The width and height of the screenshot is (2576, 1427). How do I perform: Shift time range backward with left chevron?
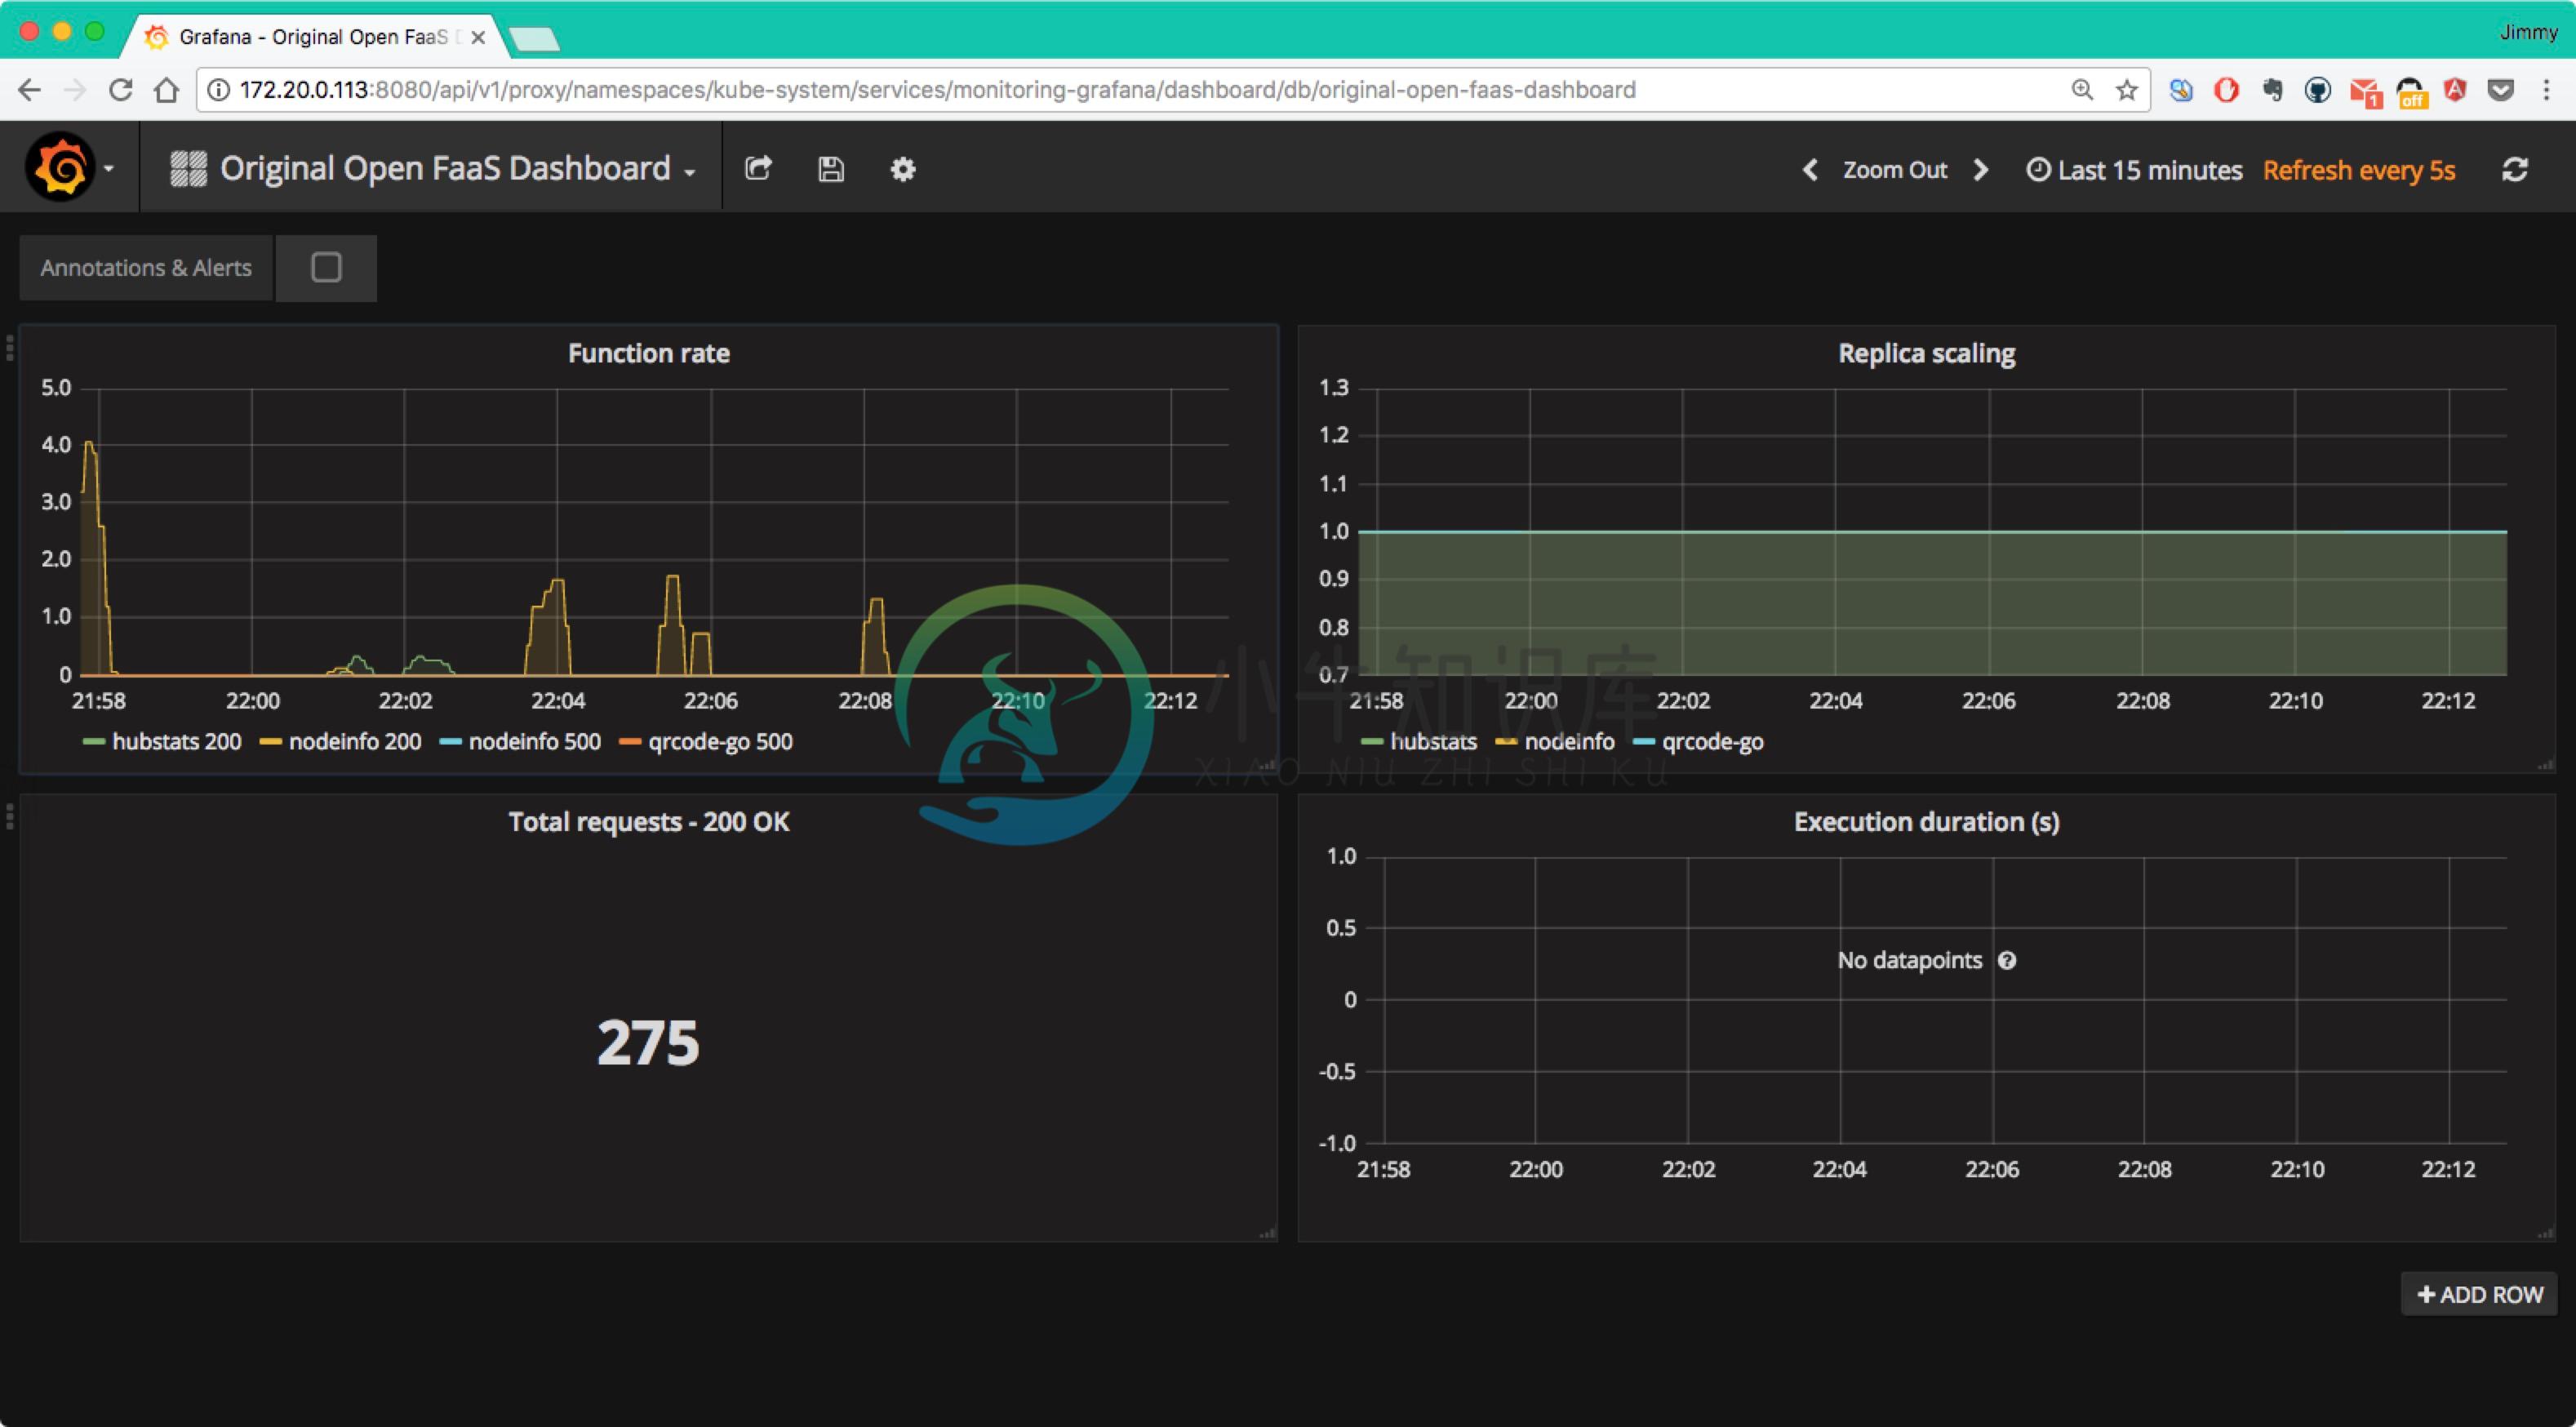coord(1810,170)
